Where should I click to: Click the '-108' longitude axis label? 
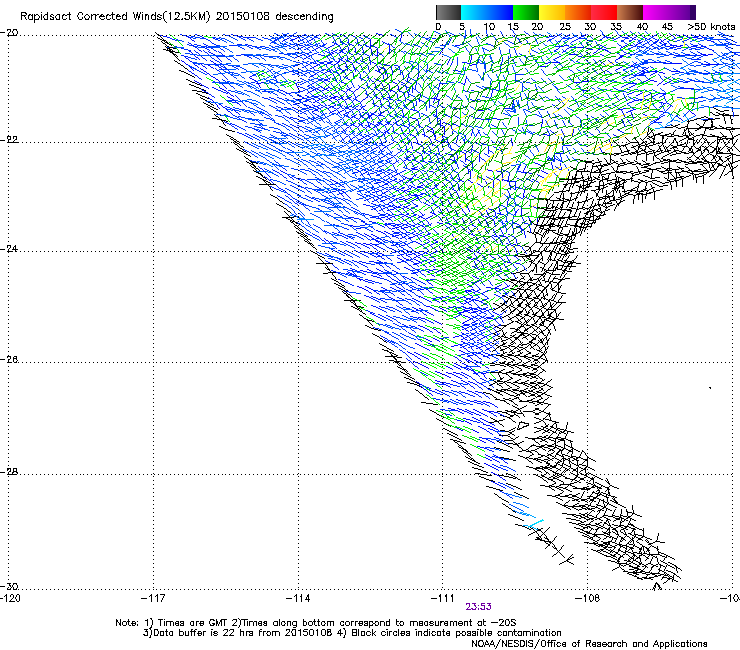coord(588,599)
